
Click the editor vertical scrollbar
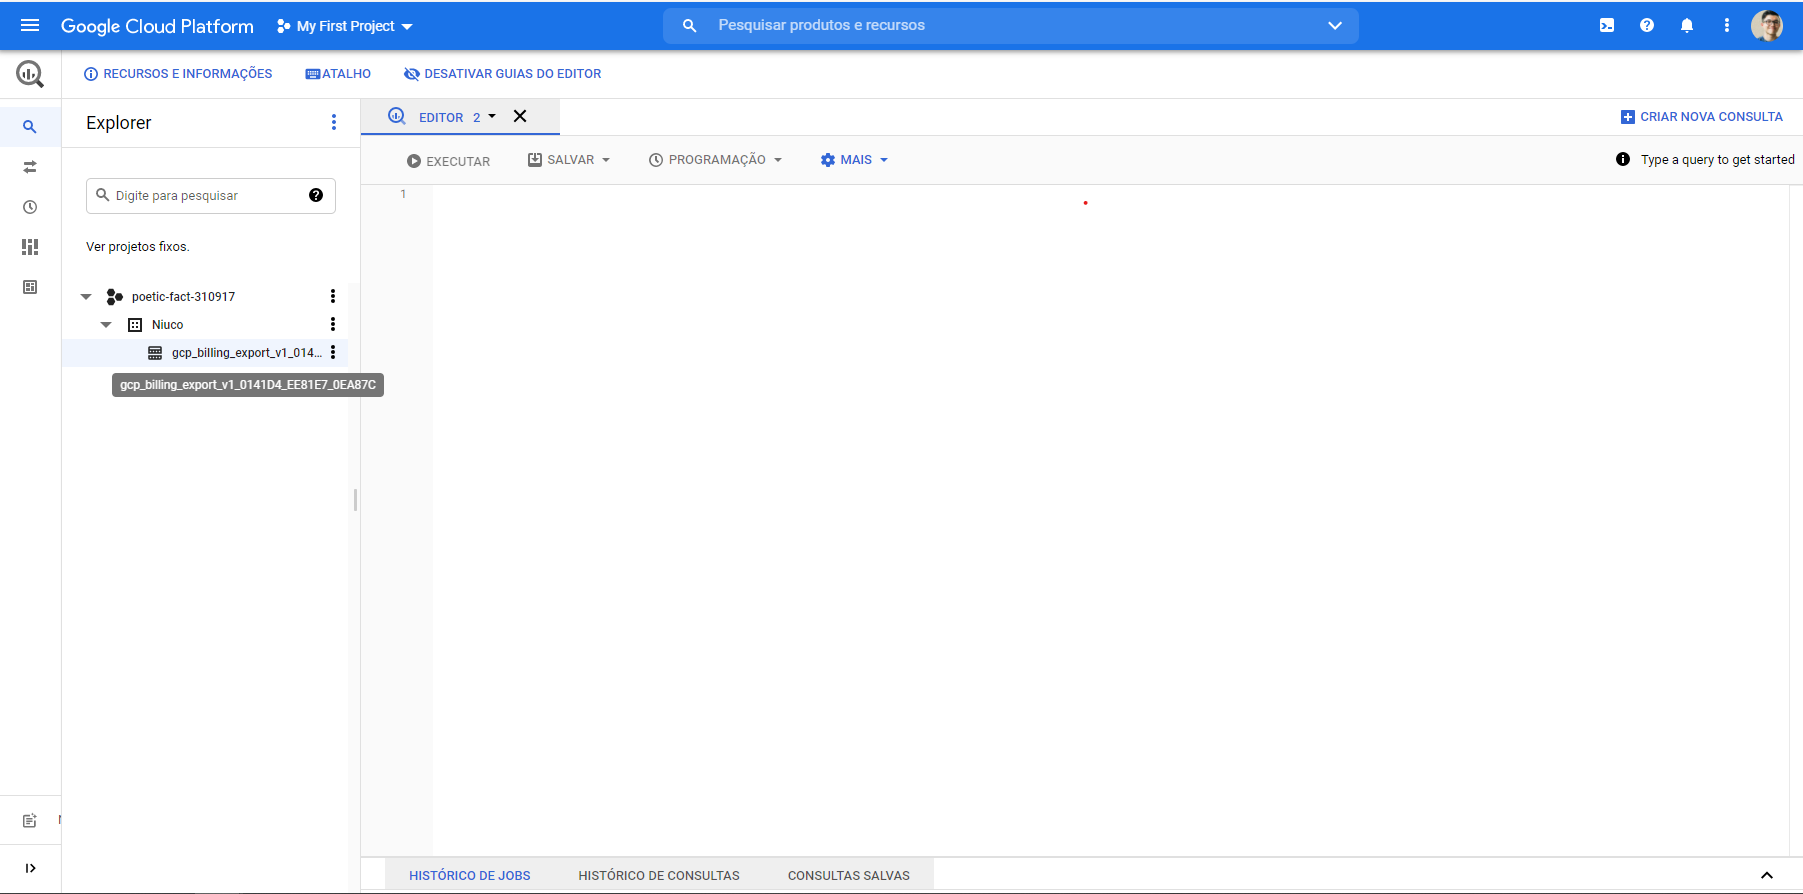click(1795, 520)
